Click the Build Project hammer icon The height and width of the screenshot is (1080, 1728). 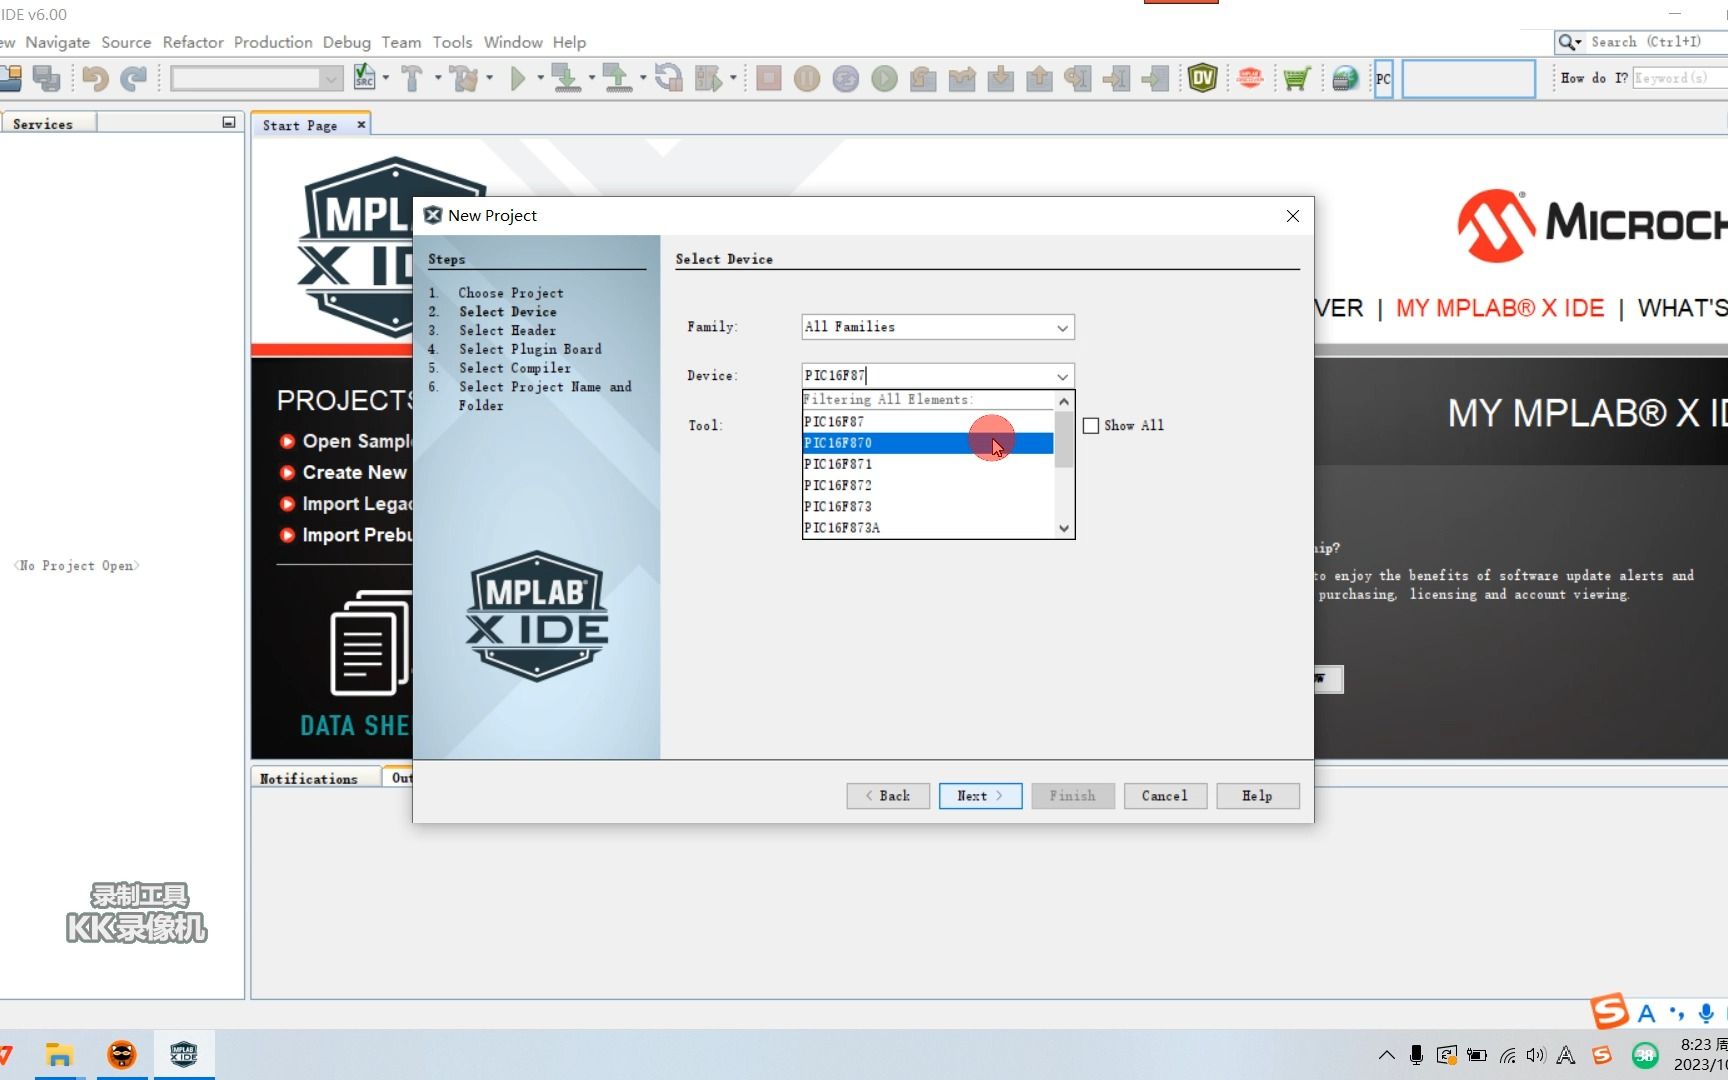coord(412,78)
